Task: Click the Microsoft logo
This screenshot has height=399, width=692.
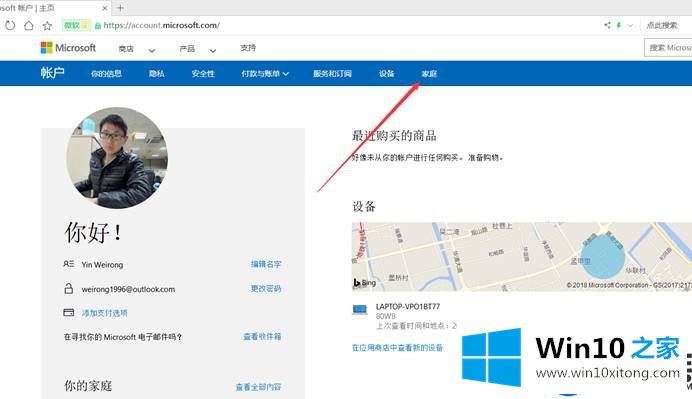Action: tap(68, 48)
